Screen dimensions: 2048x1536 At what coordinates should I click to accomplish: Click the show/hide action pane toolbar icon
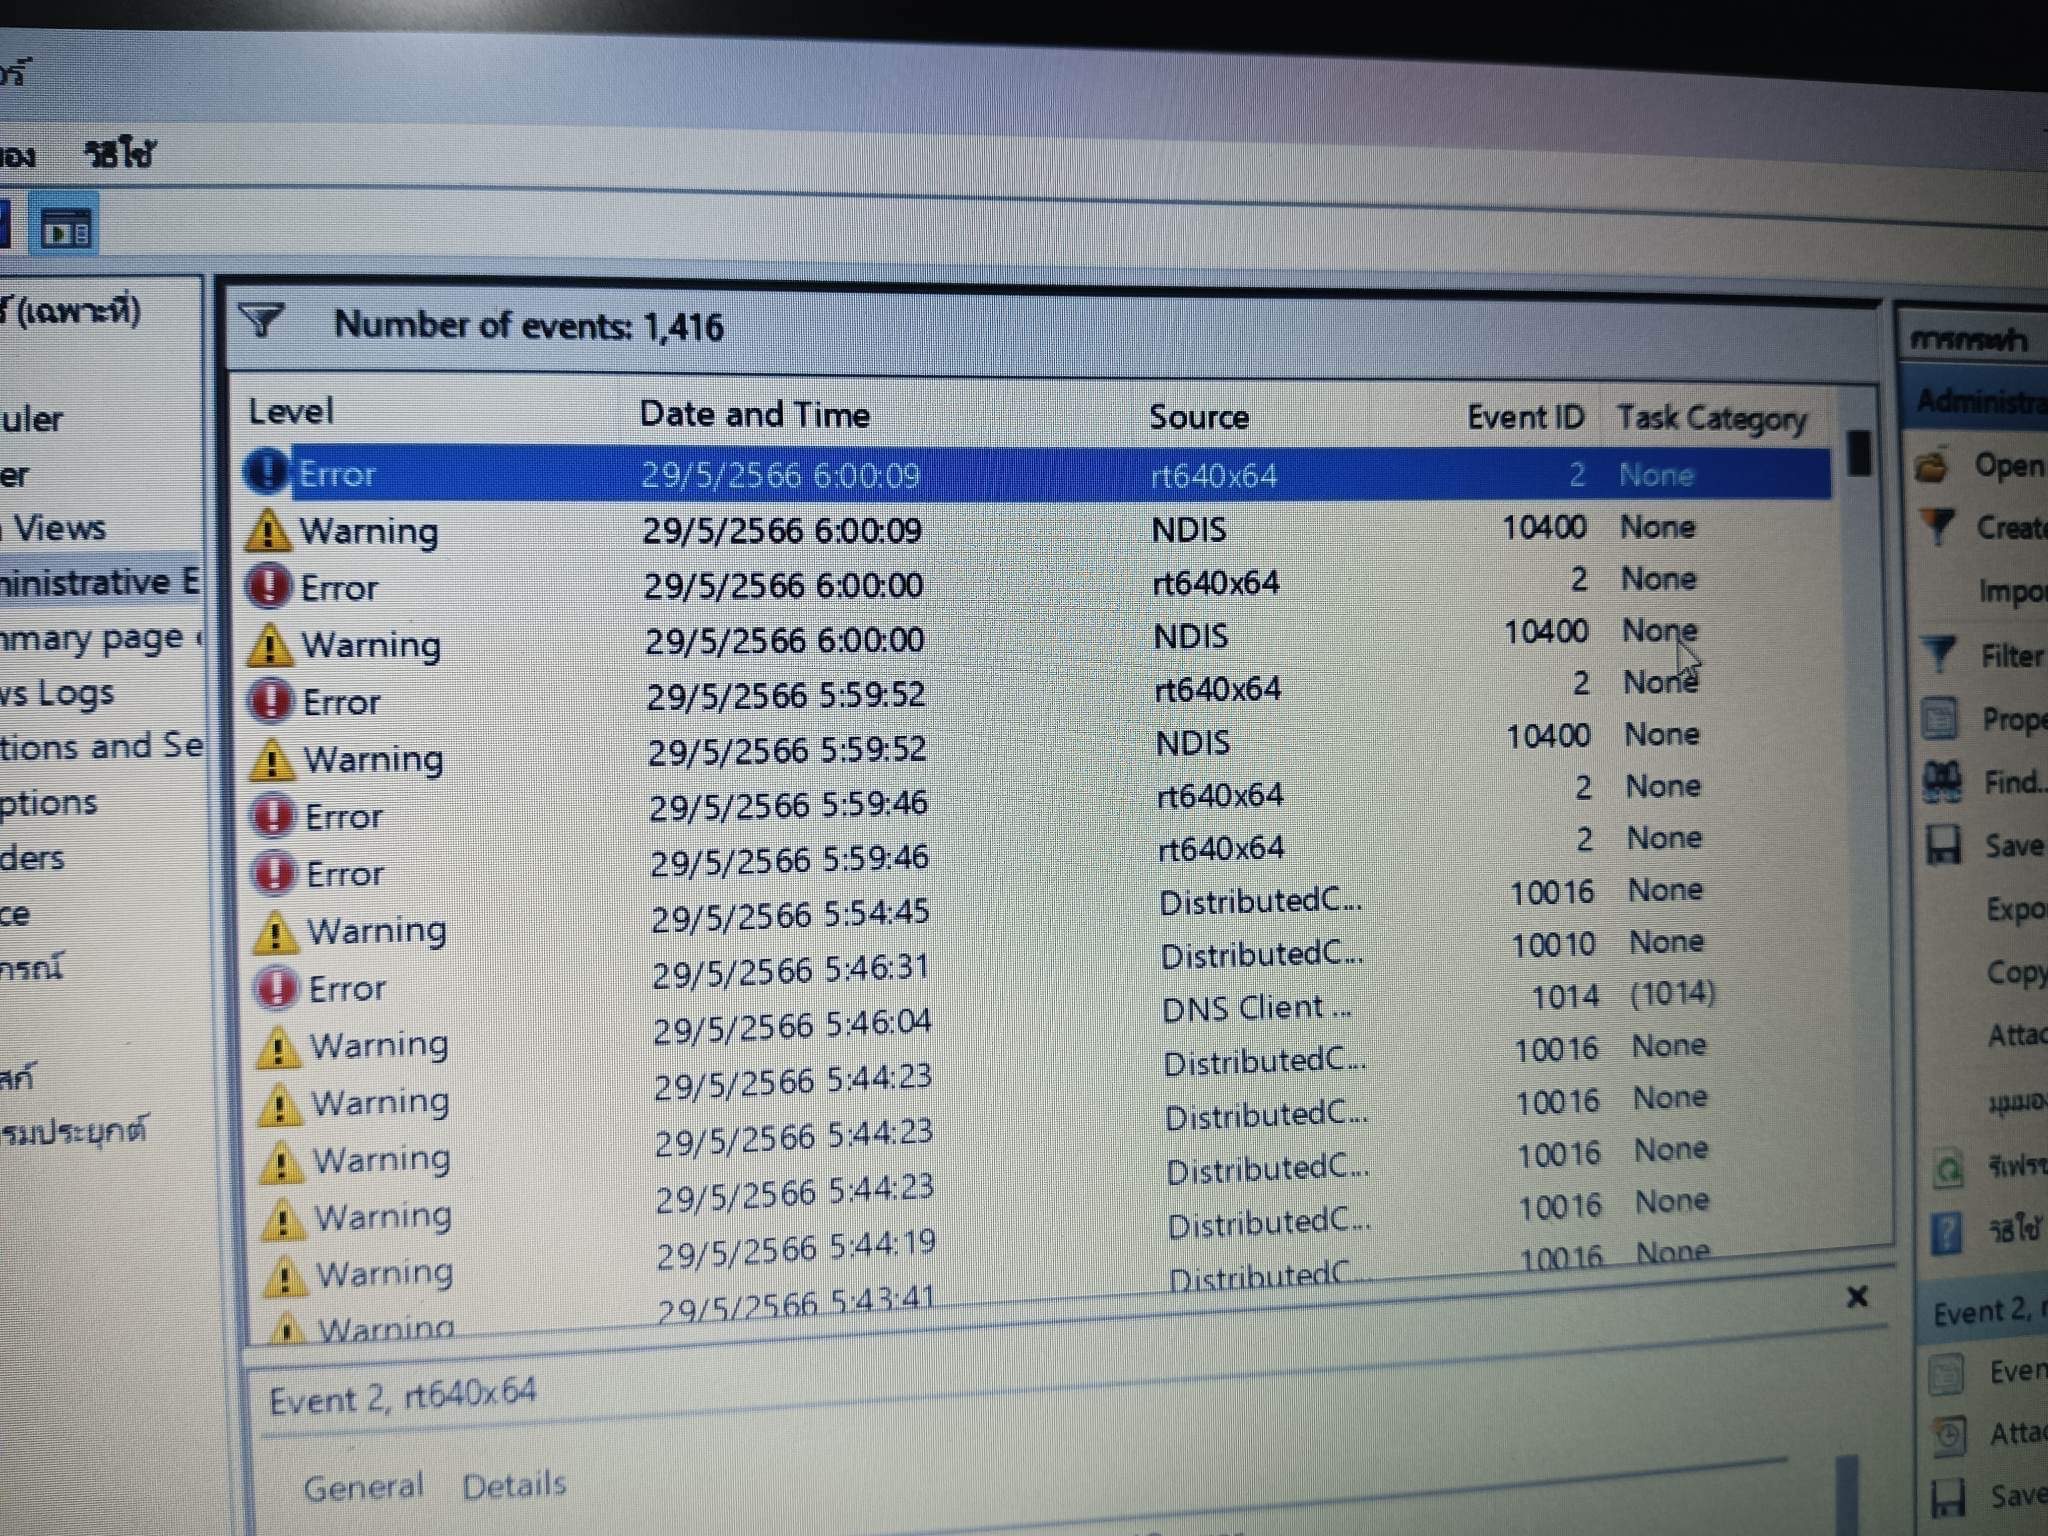click(x=66, y=229)
